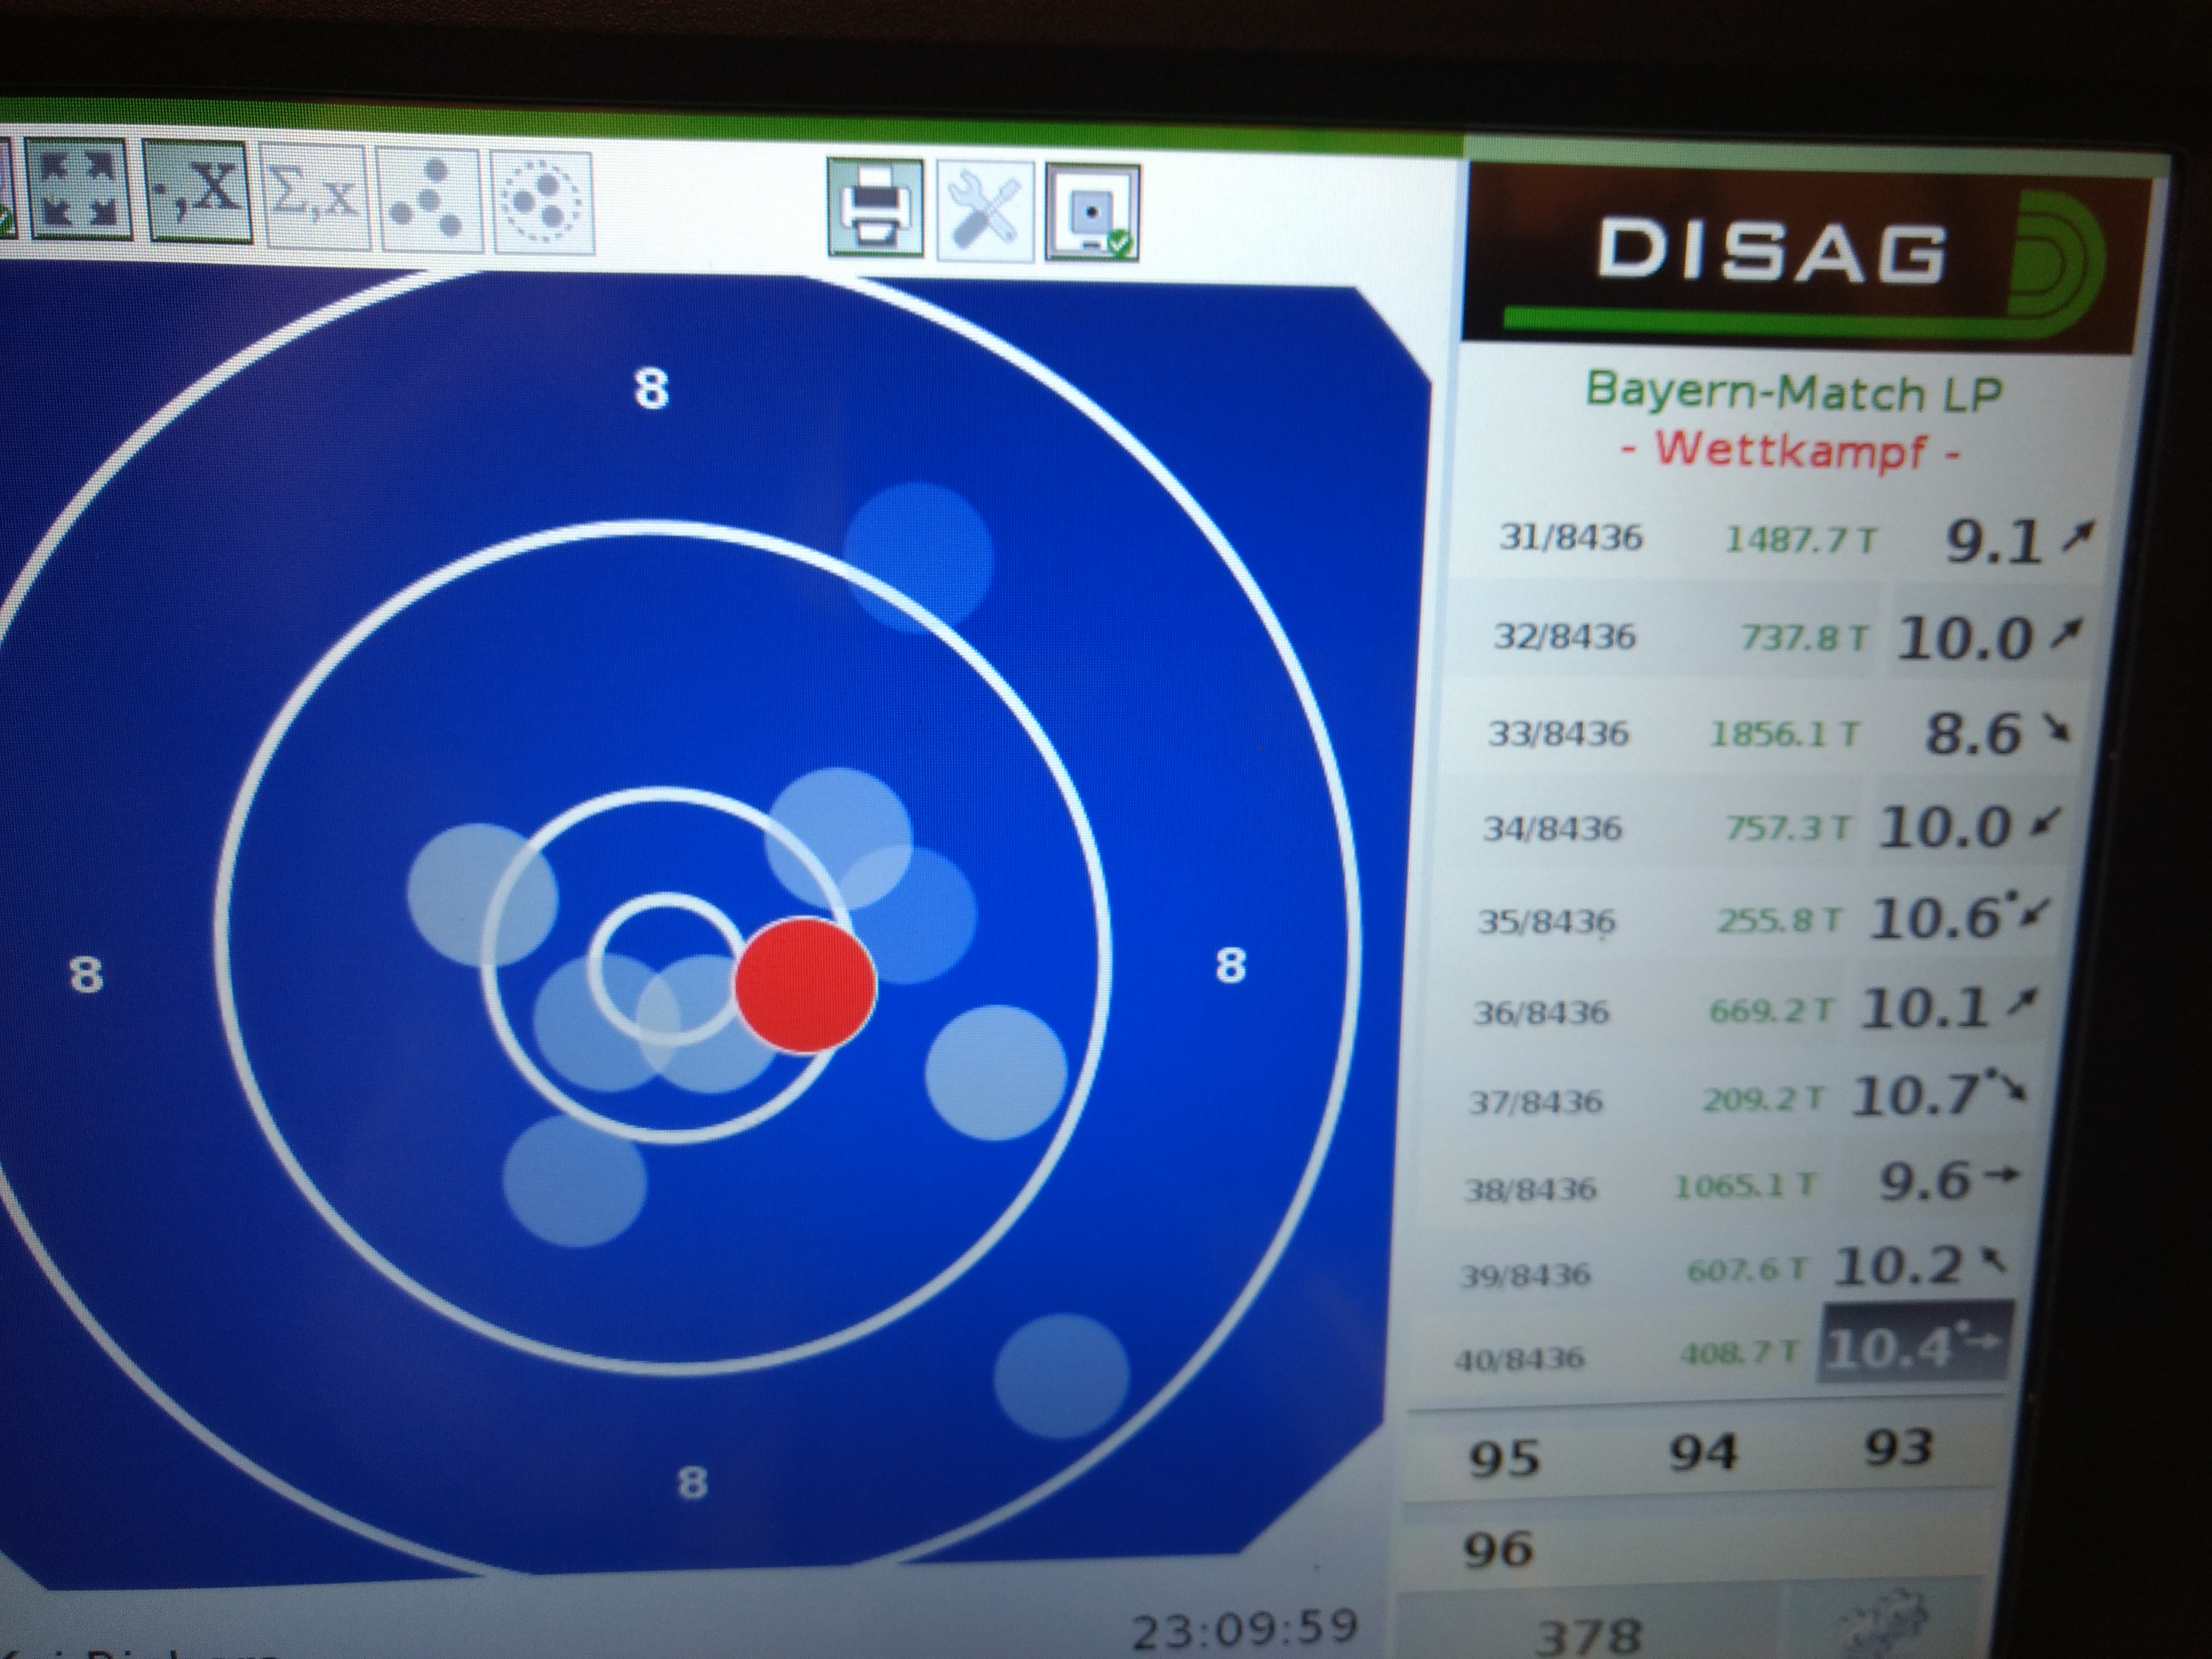Screen dimensions: 2212x1659
Task: Click the series total 96
Action: point(1497,1550)
